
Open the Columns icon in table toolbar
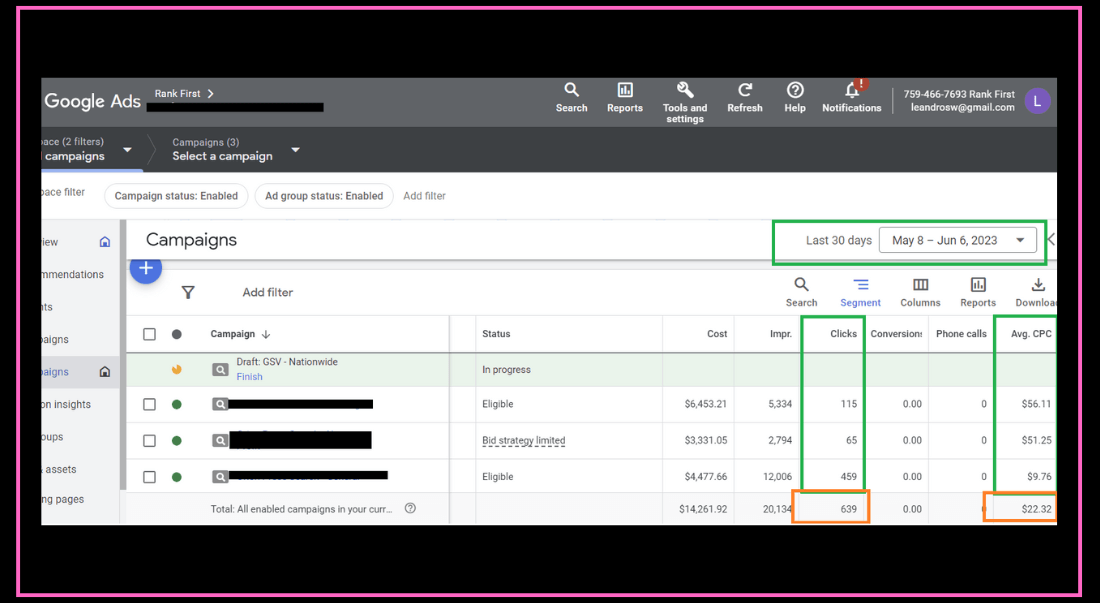click(x=920, y=286)
